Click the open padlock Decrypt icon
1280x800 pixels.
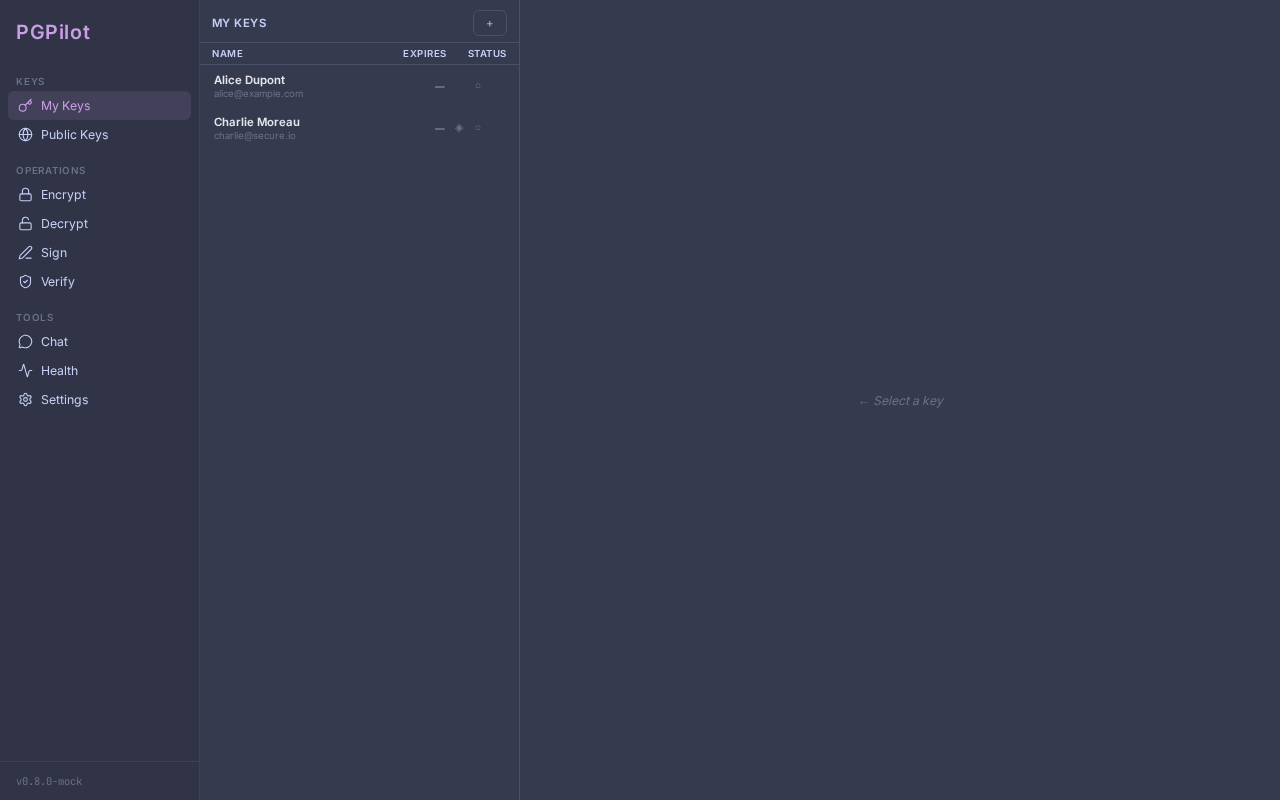click(25, 223)
